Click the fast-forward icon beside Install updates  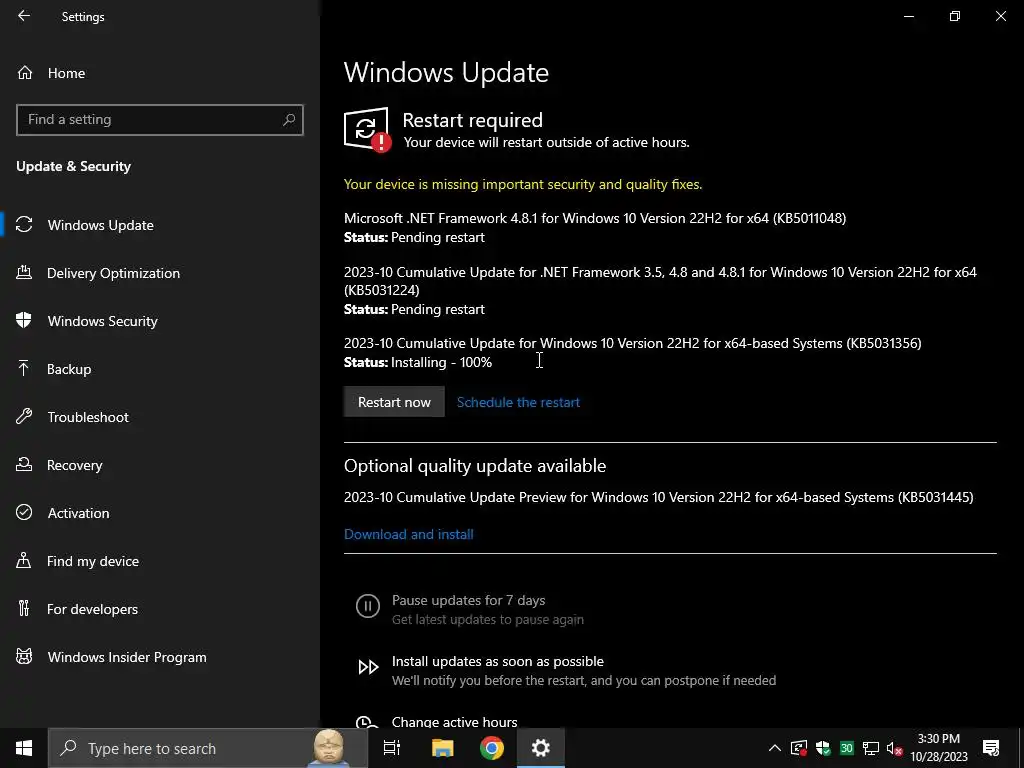(368, 667)
